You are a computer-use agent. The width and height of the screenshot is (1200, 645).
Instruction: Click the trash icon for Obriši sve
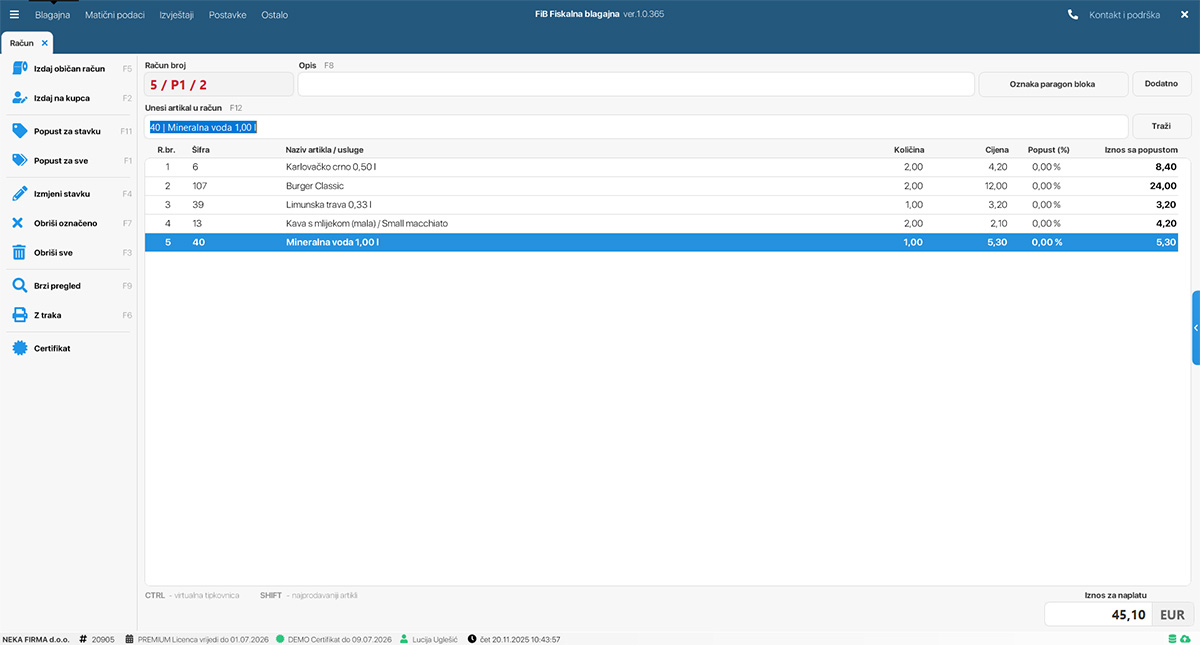(x=18, y=253)
